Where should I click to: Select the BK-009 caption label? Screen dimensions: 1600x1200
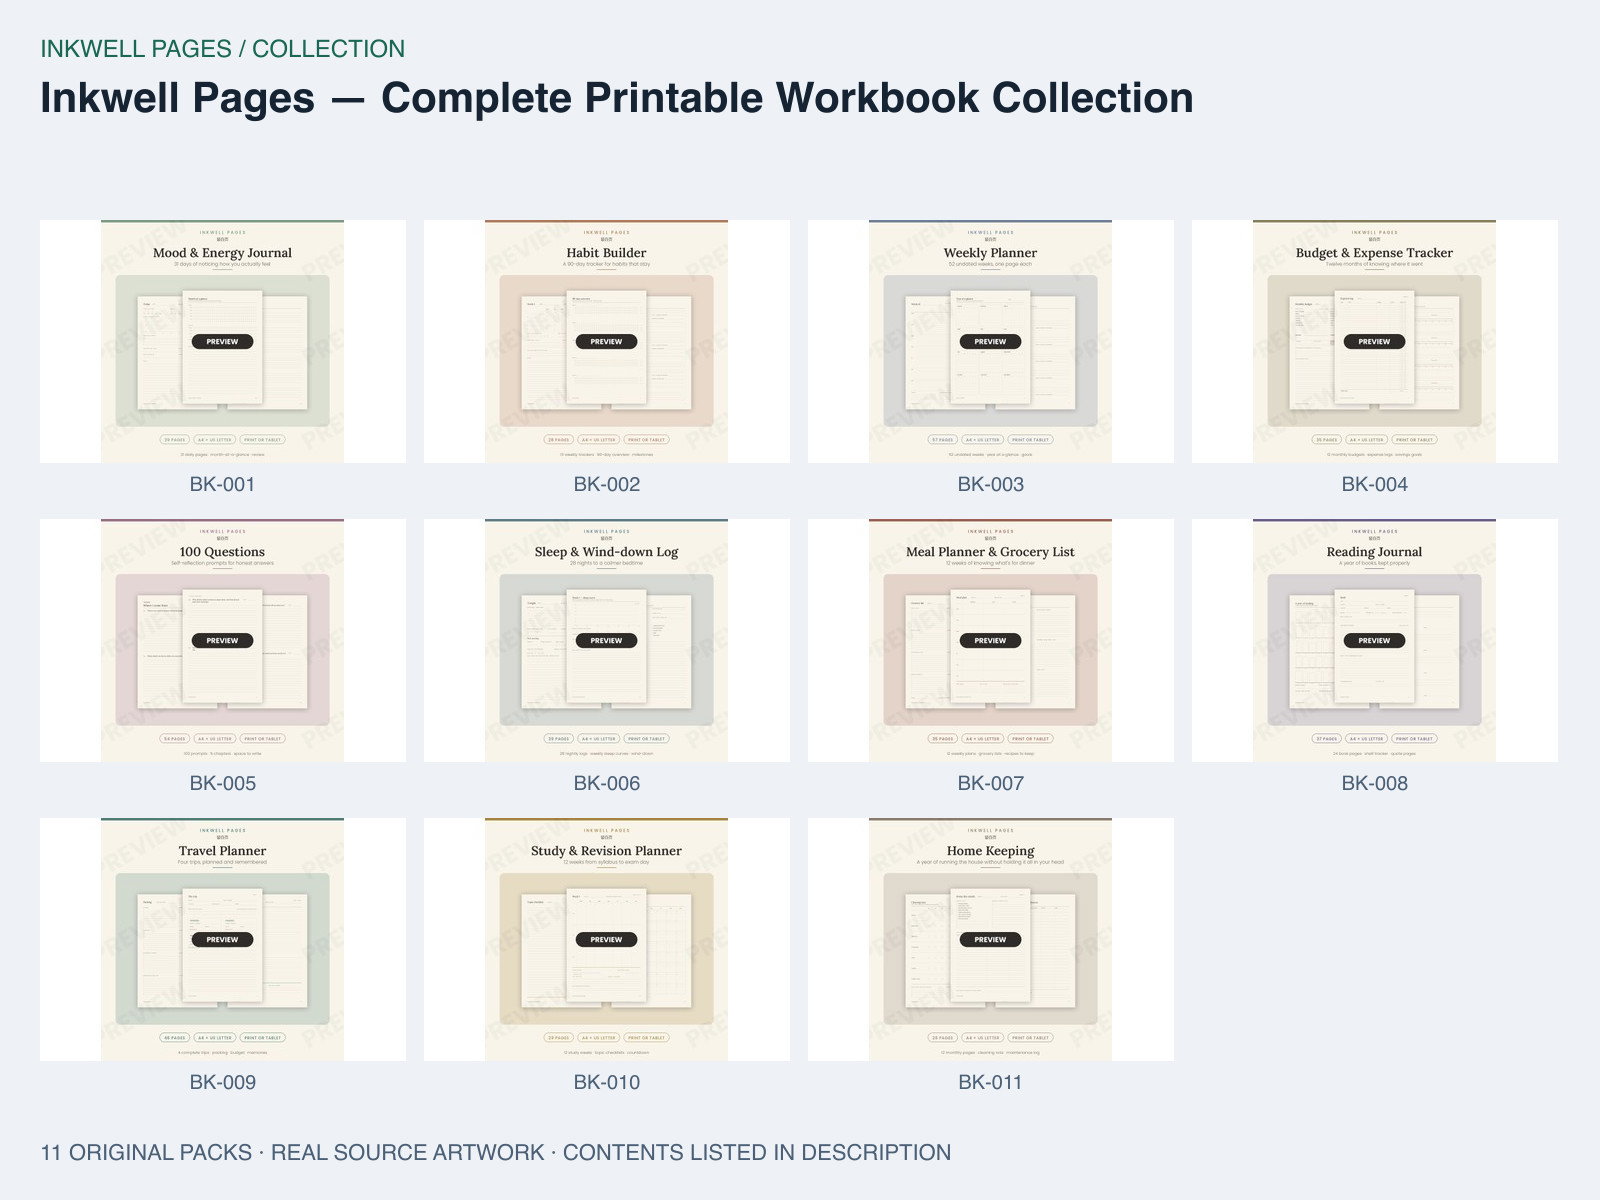[222, 1082]
